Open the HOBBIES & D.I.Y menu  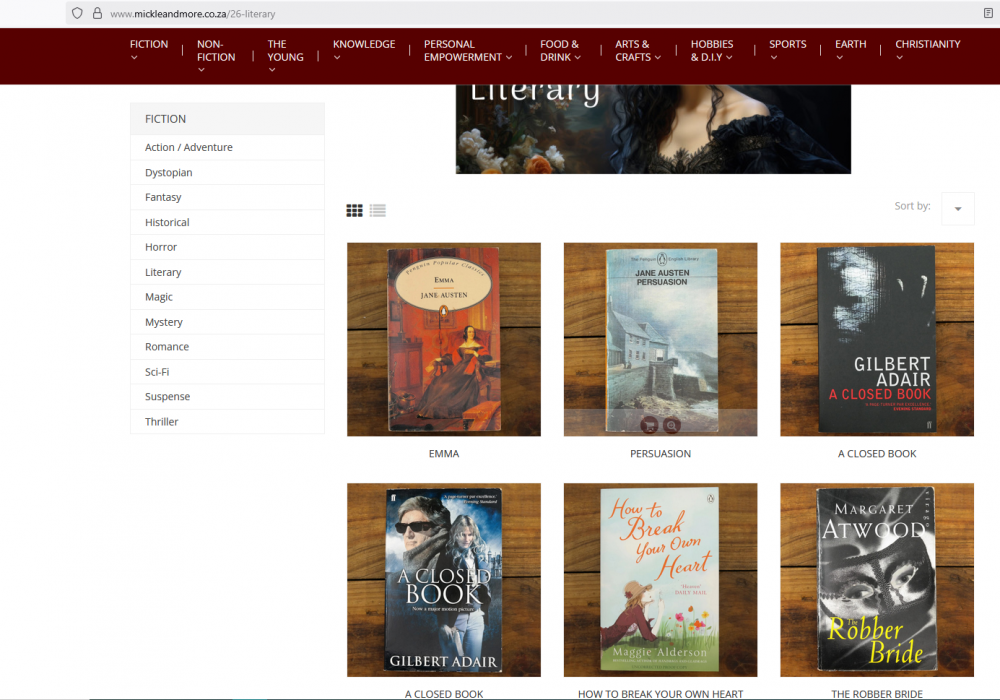711,50
